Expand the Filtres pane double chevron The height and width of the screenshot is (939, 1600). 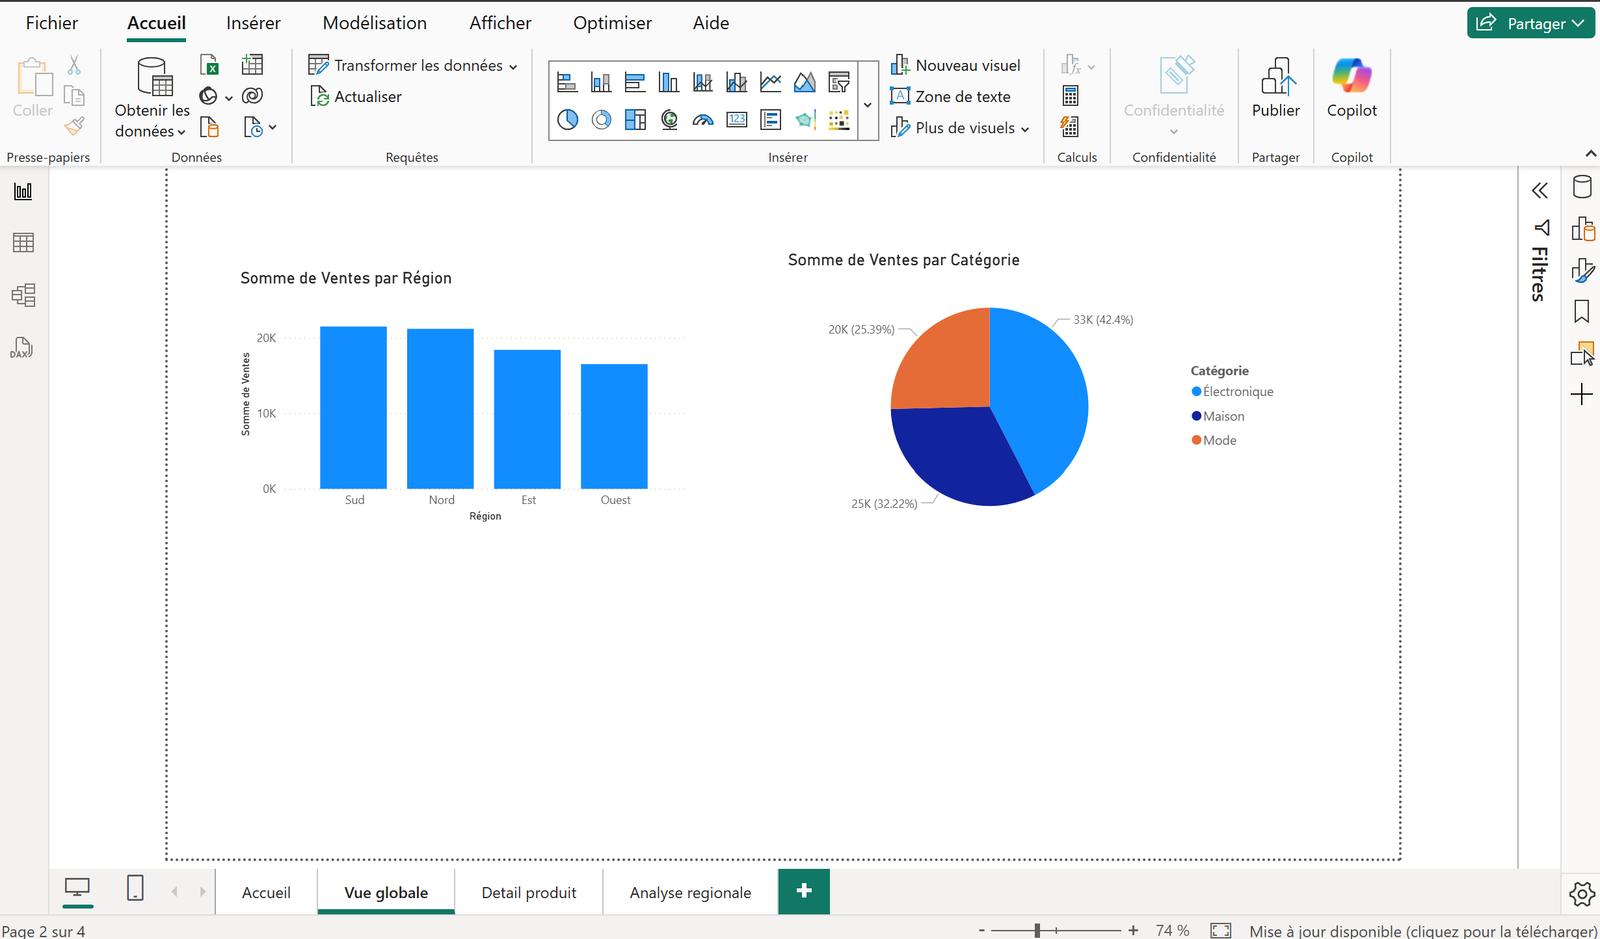coord(1540,190)
